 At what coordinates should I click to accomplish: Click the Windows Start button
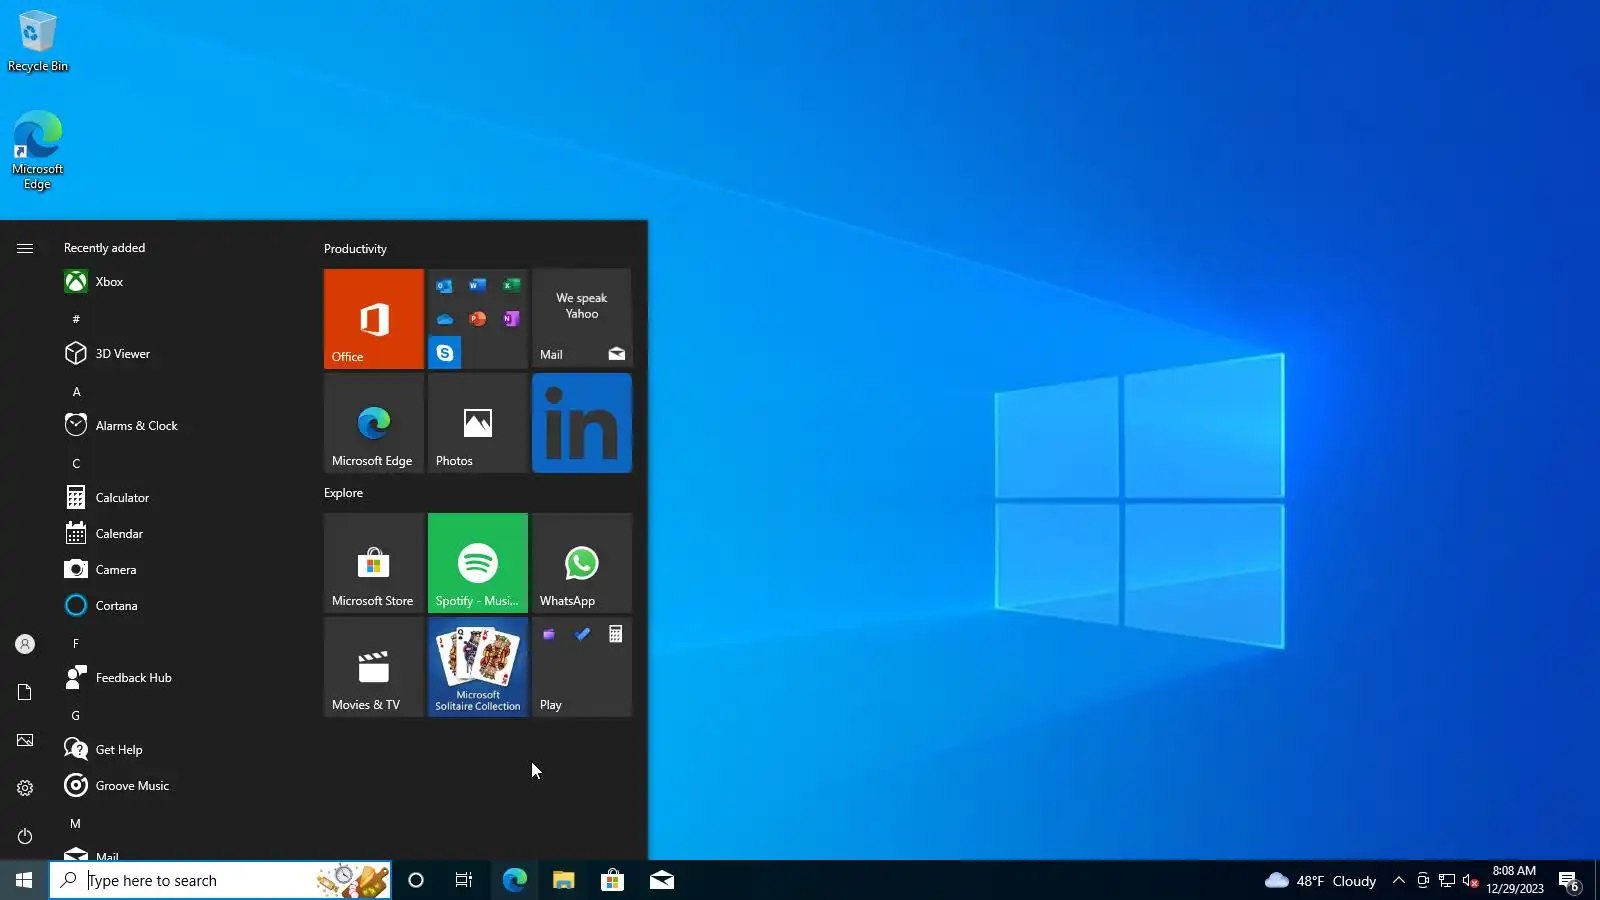coord(24,880)
